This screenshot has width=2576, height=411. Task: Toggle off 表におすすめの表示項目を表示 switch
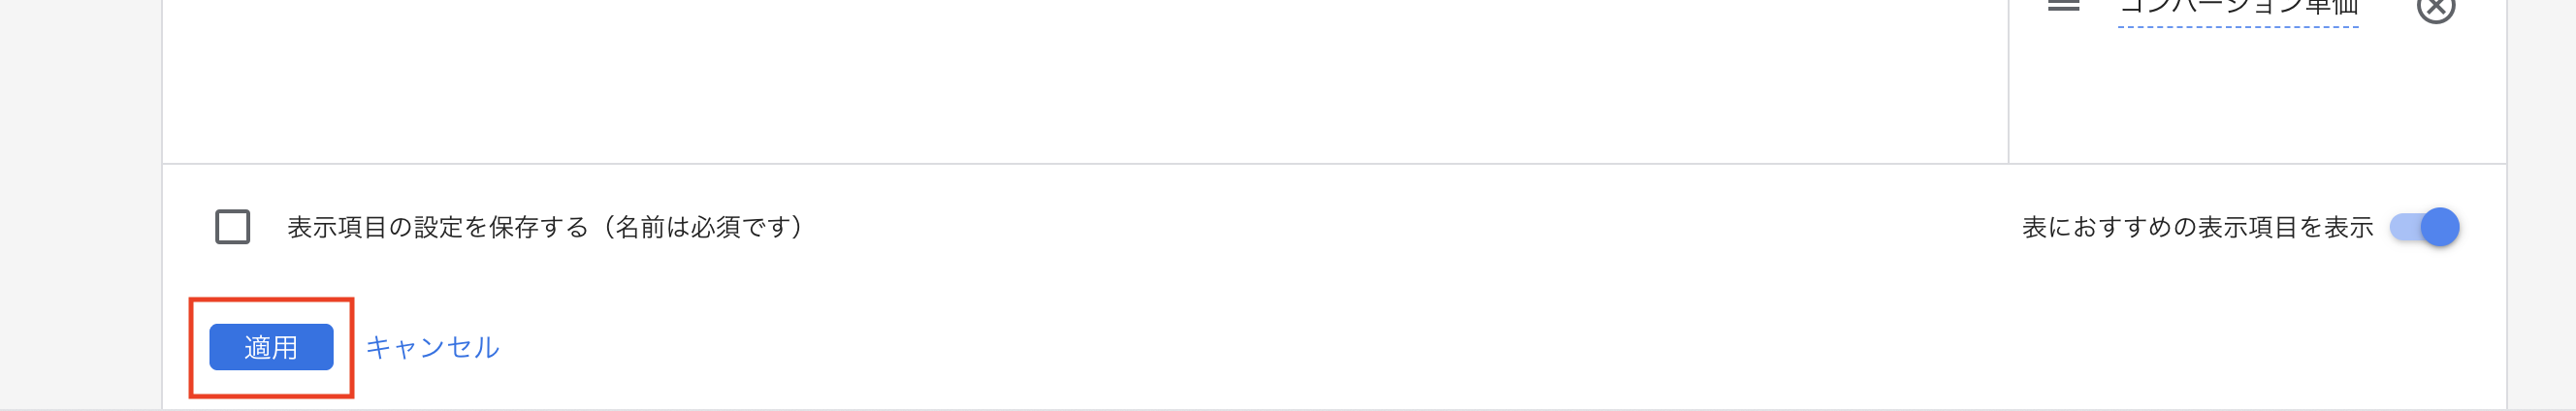[x=2424, y=227]
